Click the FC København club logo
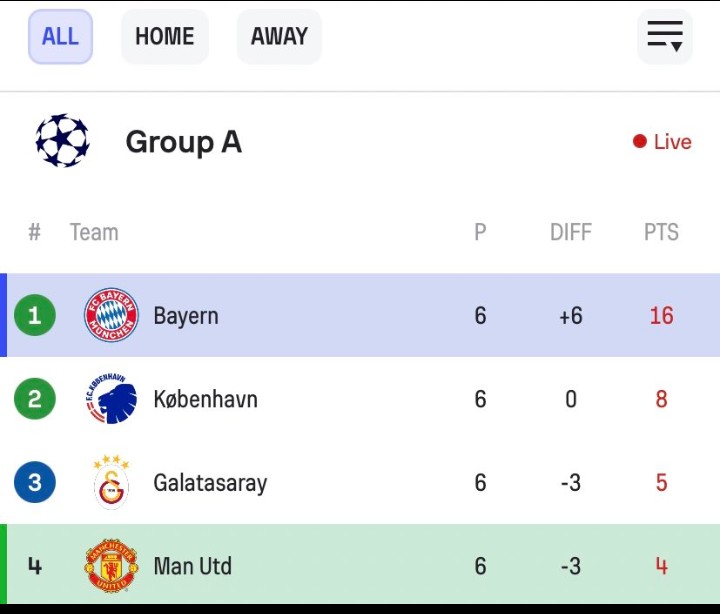 (111, 400)
